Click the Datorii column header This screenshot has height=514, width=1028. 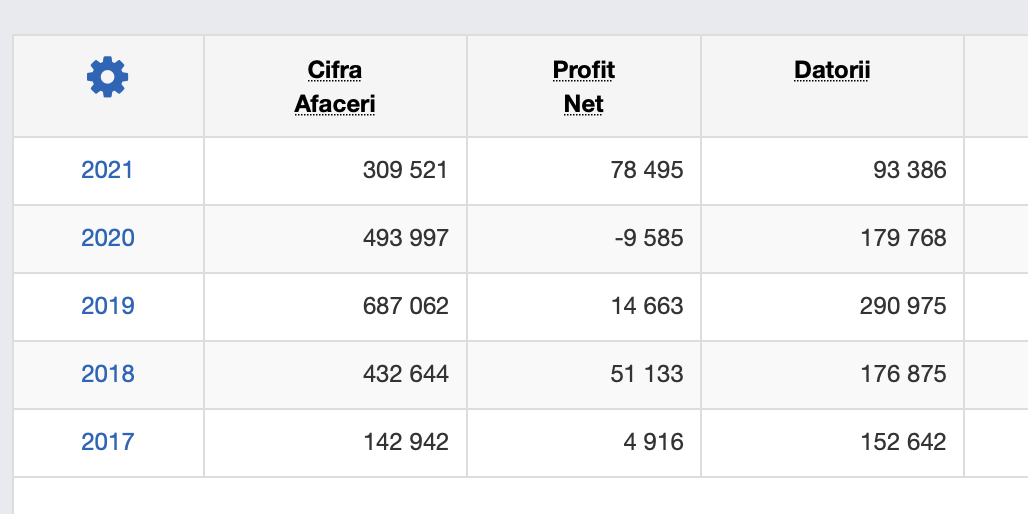pos(832,70)
